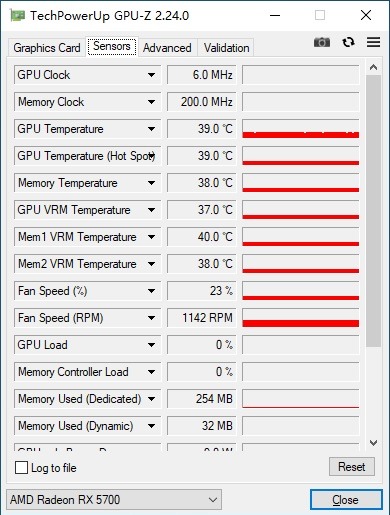The width and height of the screenshot is (390, 515).
Task: Click the scroll down arrow
Action: [373, 443]
